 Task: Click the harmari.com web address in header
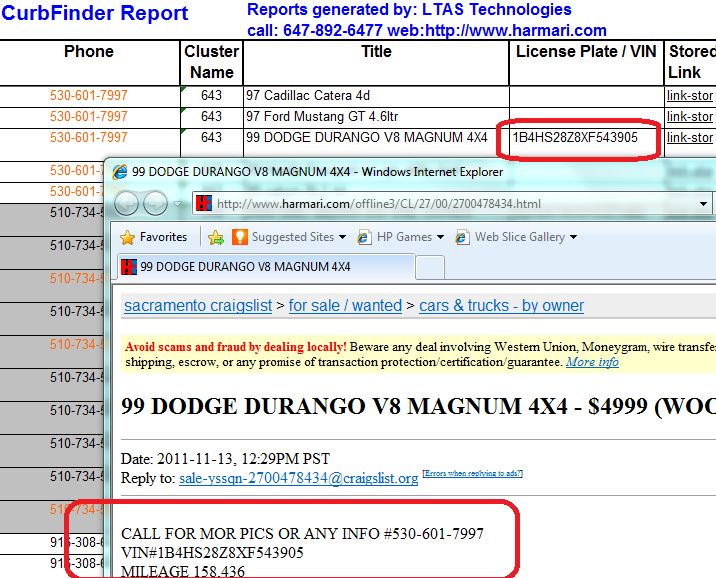coord(516,31)
